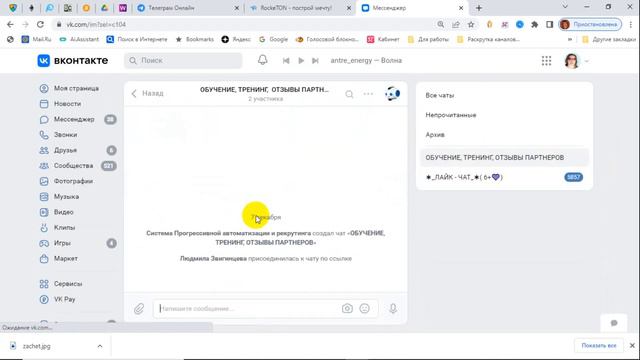Select the Архив folder
The height and width of the screenshot is (360, 640).
(x=504, y=135)
